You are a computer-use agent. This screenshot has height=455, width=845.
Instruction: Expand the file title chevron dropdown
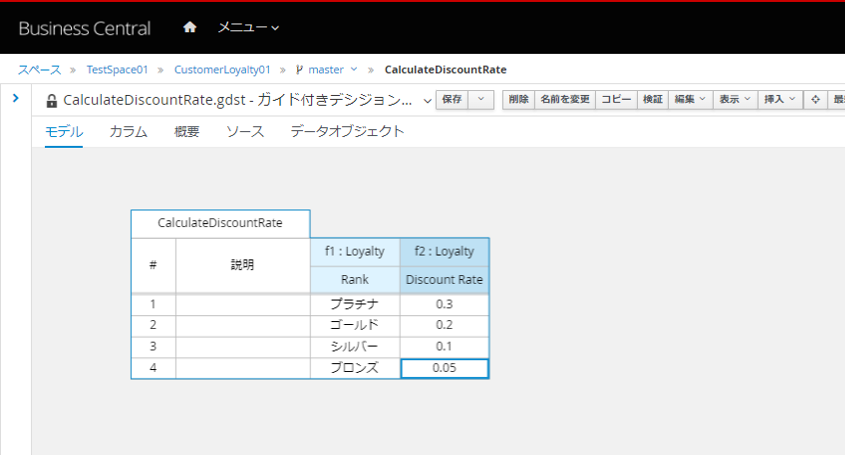[427, 101]
